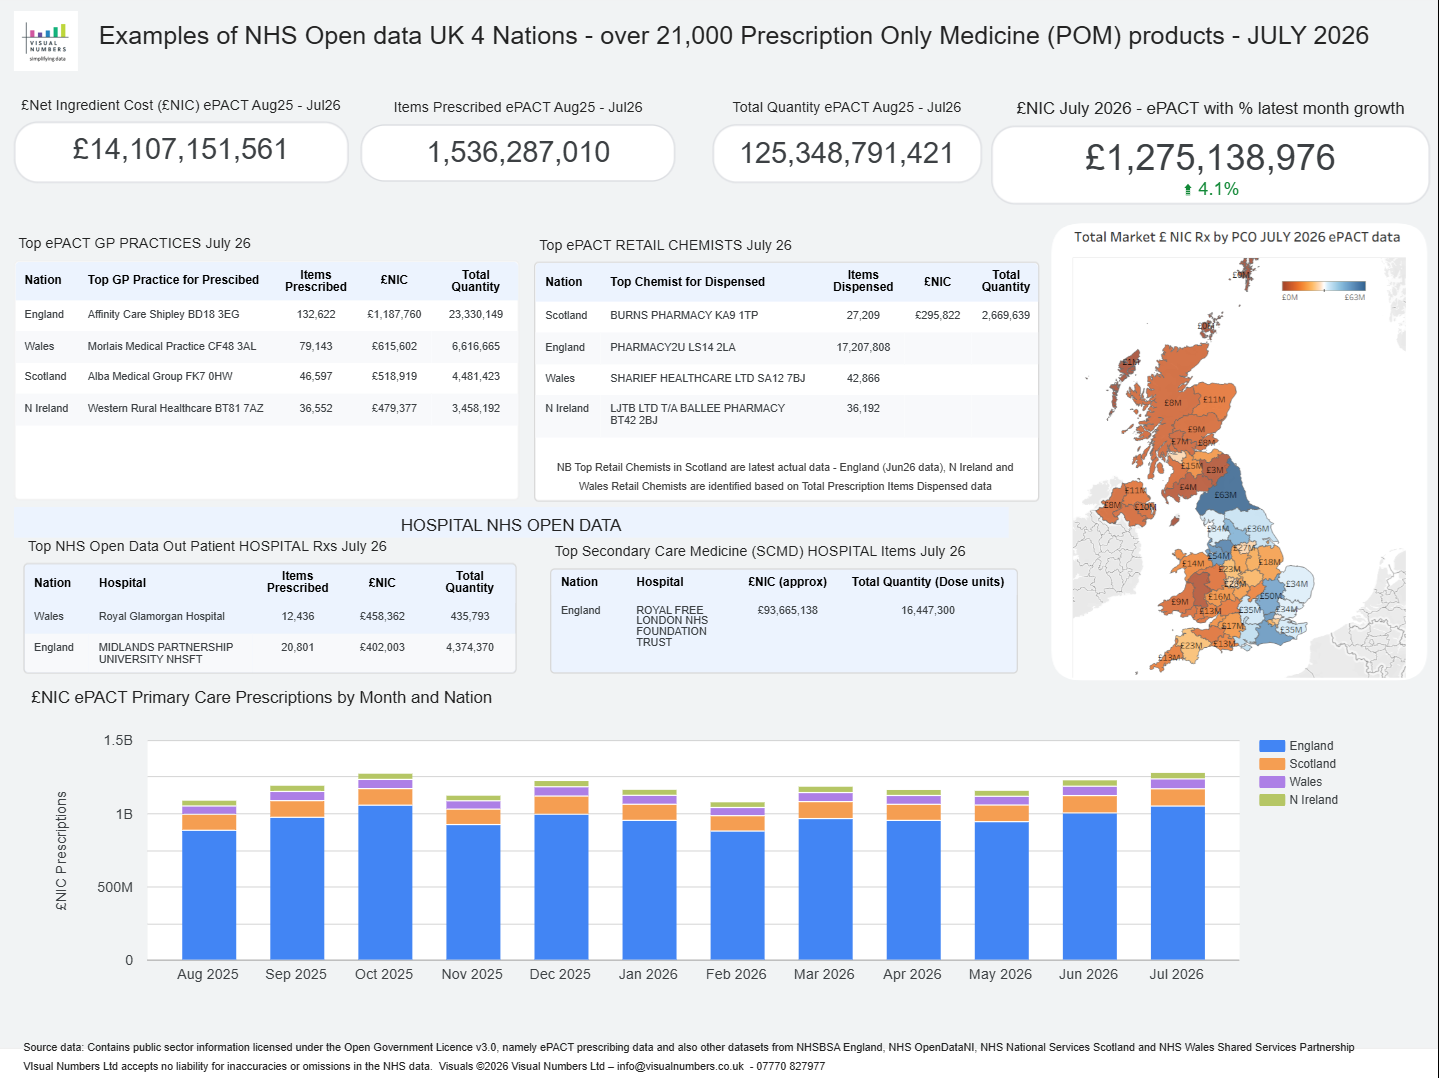Click the £1,275,138,976 July 2026 value
The image size is (1439, 1078).
point(1210,157)
